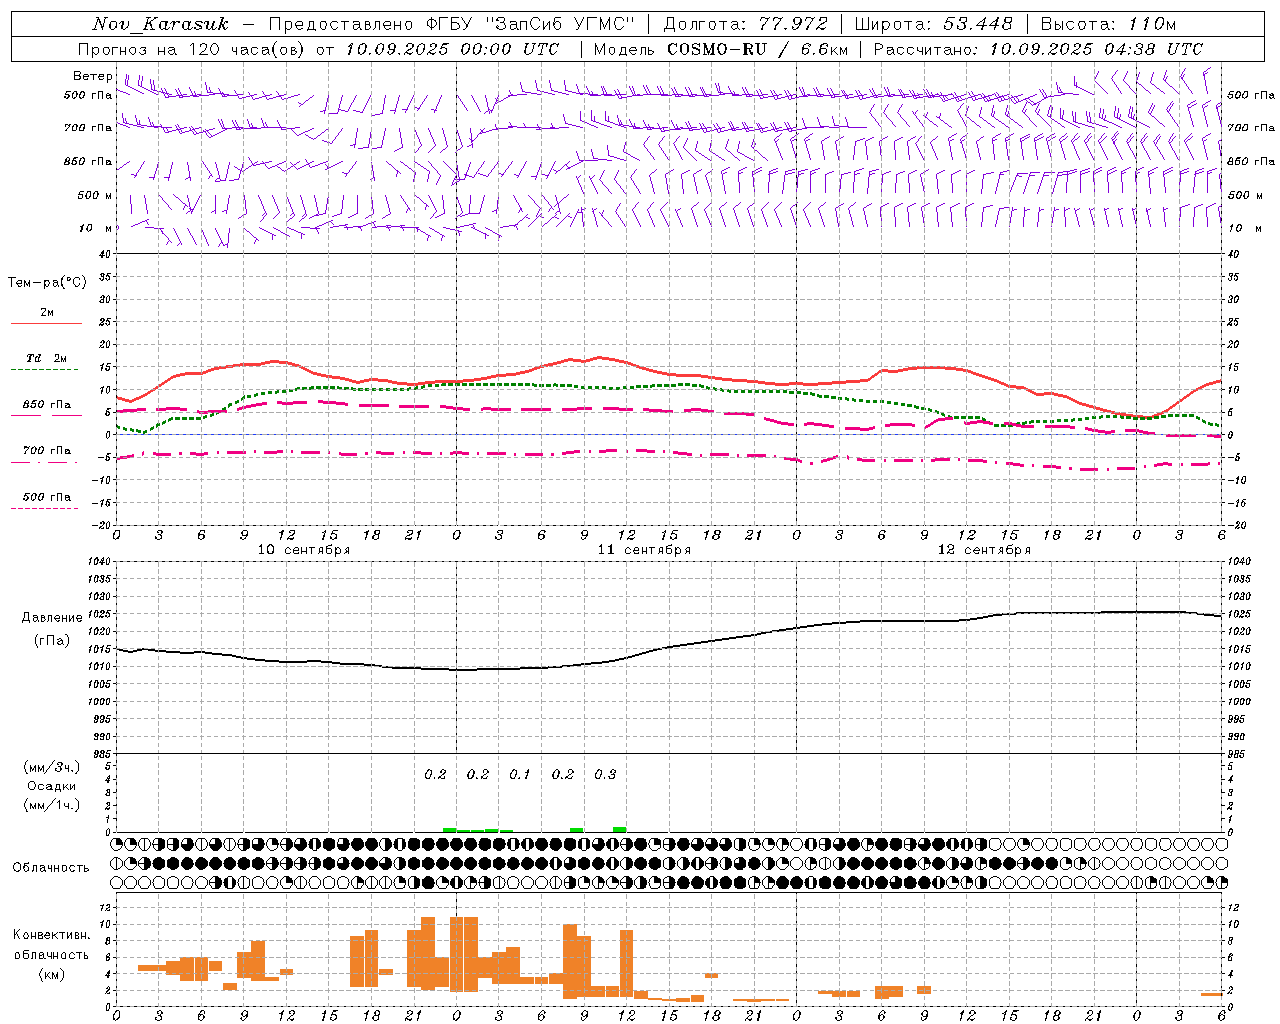Click the 700 гПа temperature legend entry
This screenshot has height=1024, width=1280.
47,450
